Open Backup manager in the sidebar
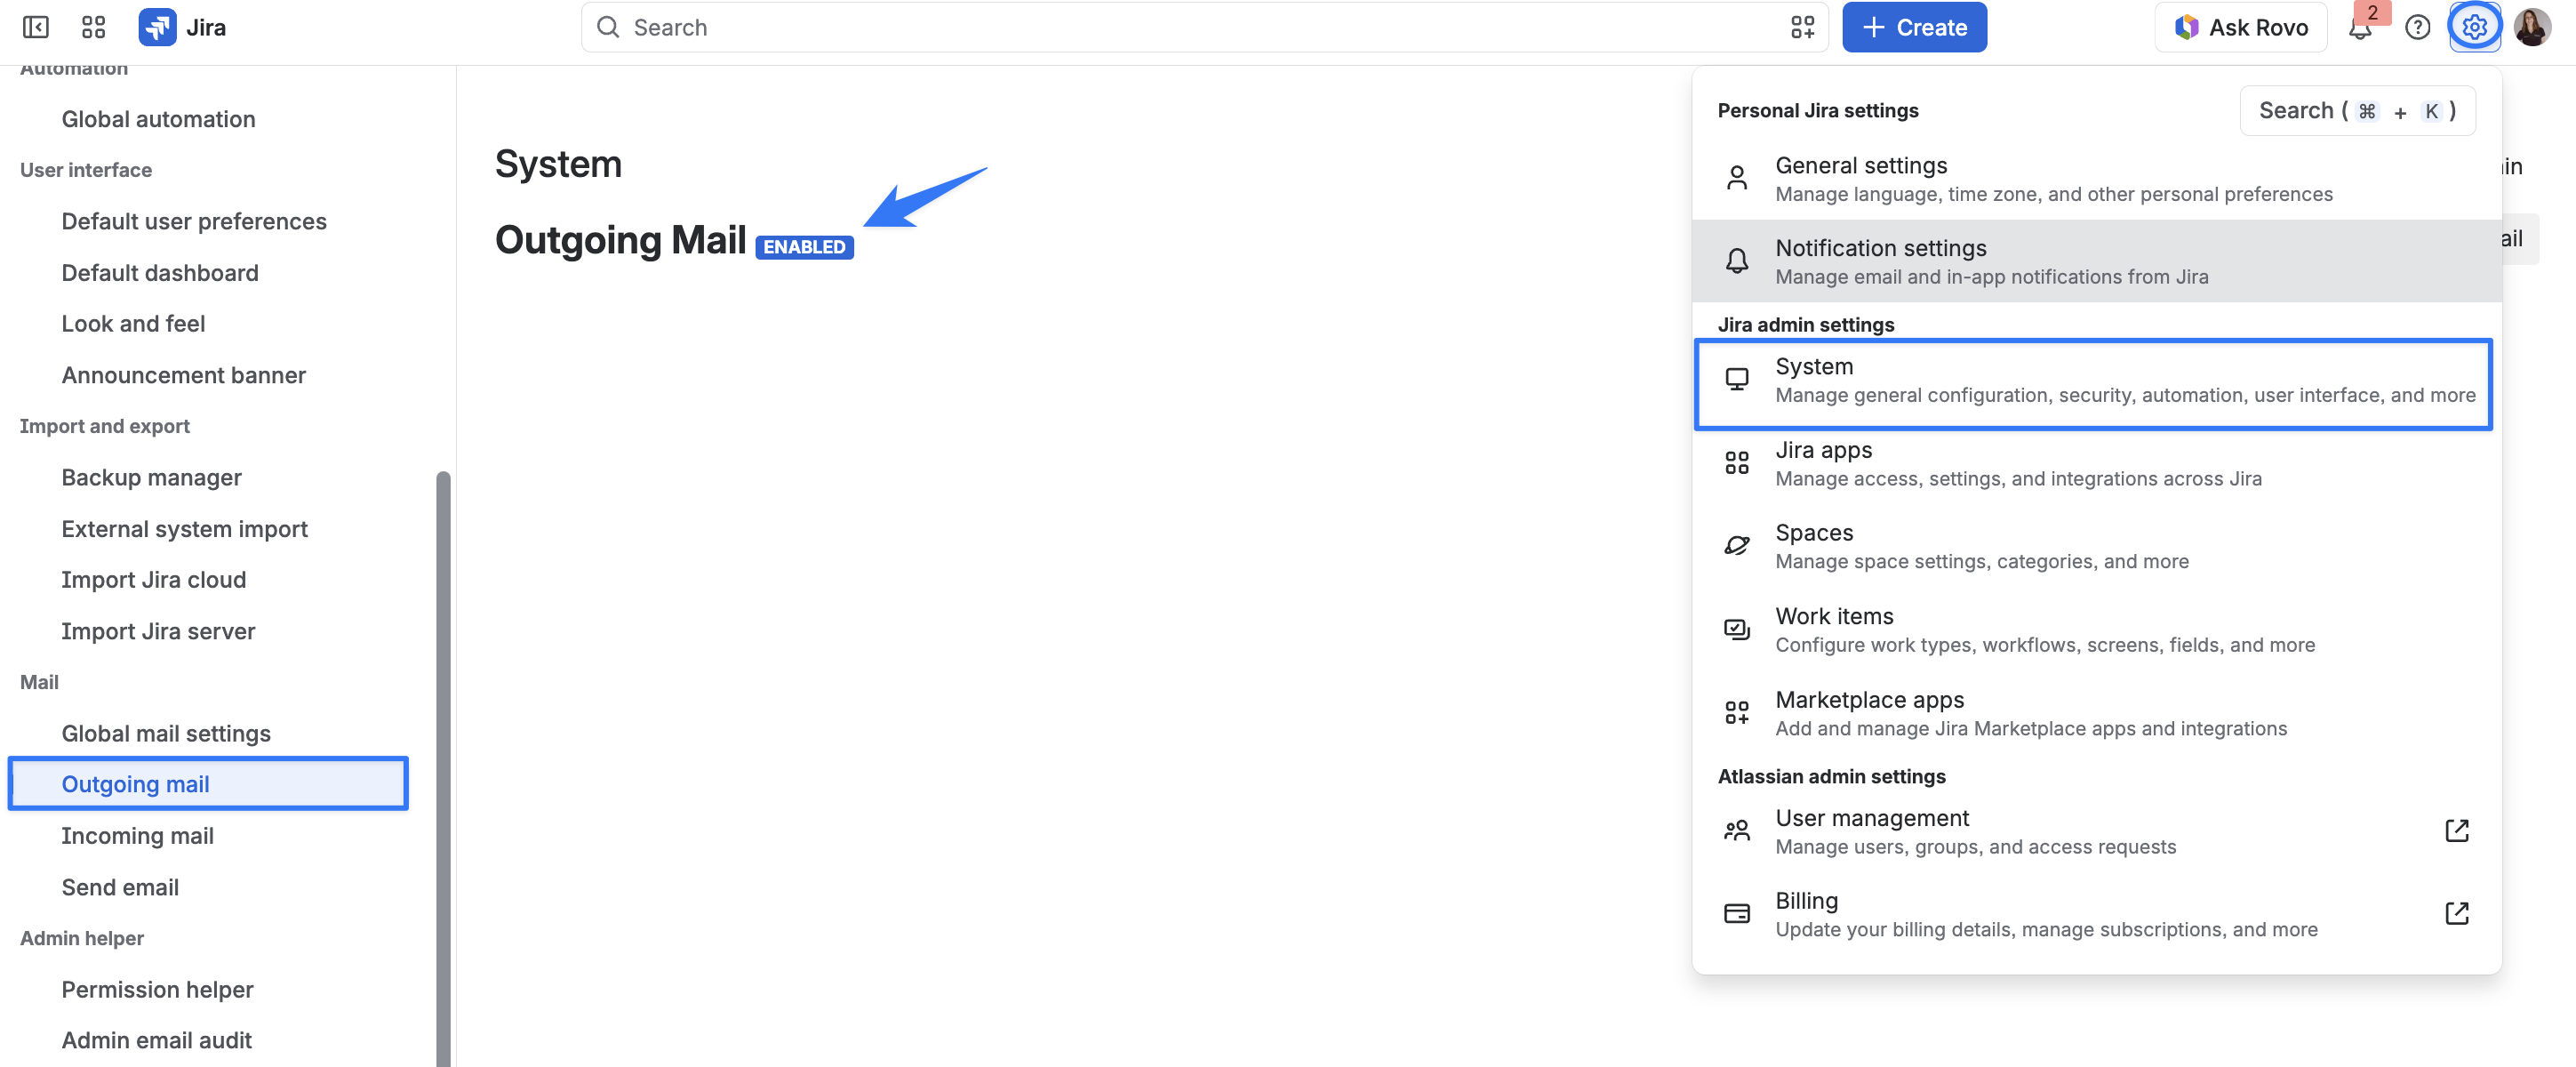The width and height of the screenshot is (2576, 1067). tap(151, 477)
